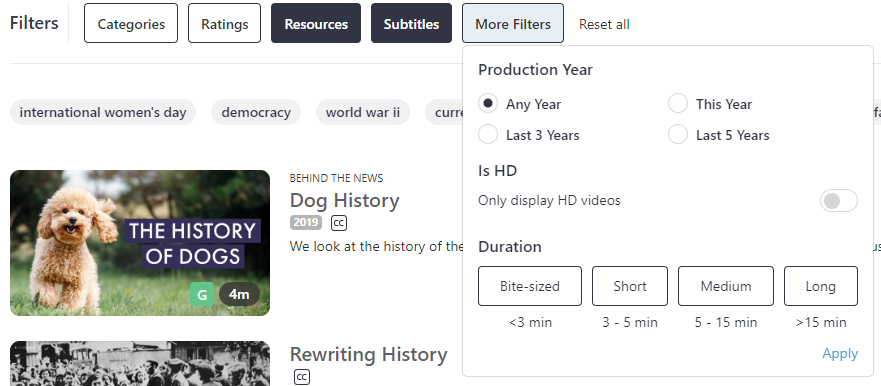Click the Production Year heading
881x386 pixels.
coord(535,70)
